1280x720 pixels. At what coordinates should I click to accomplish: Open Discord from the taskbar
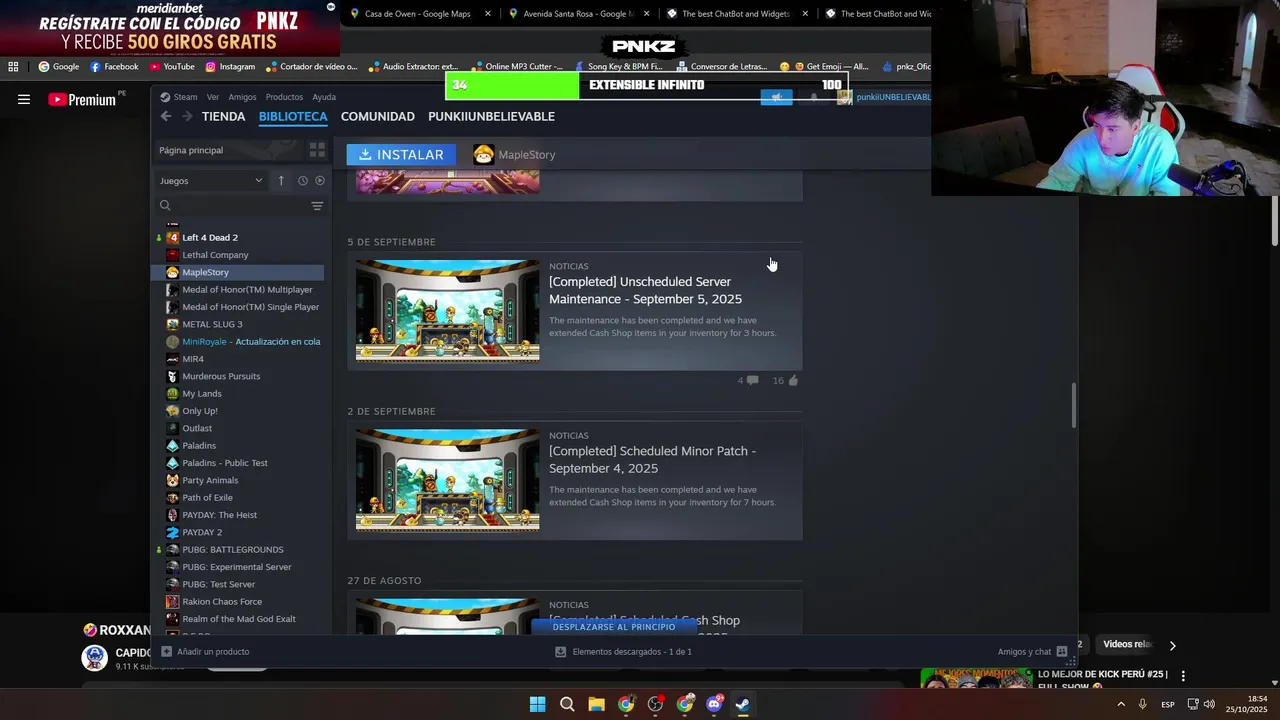714,704
